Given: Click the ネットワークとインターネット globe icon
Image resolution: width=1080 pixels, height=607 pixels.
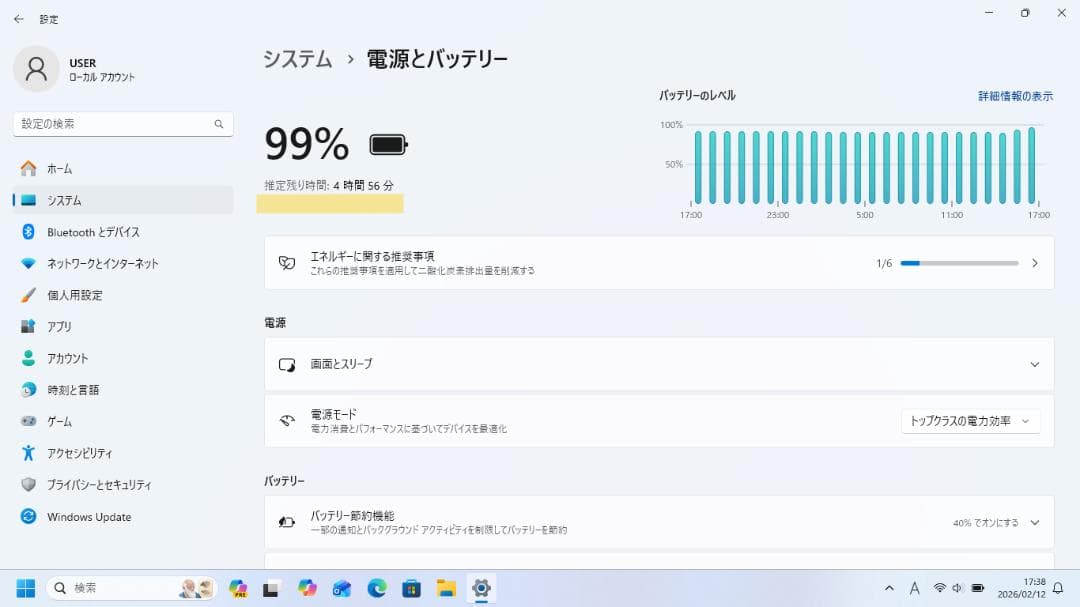Looking at the screenshot, I should pos(29,263).
